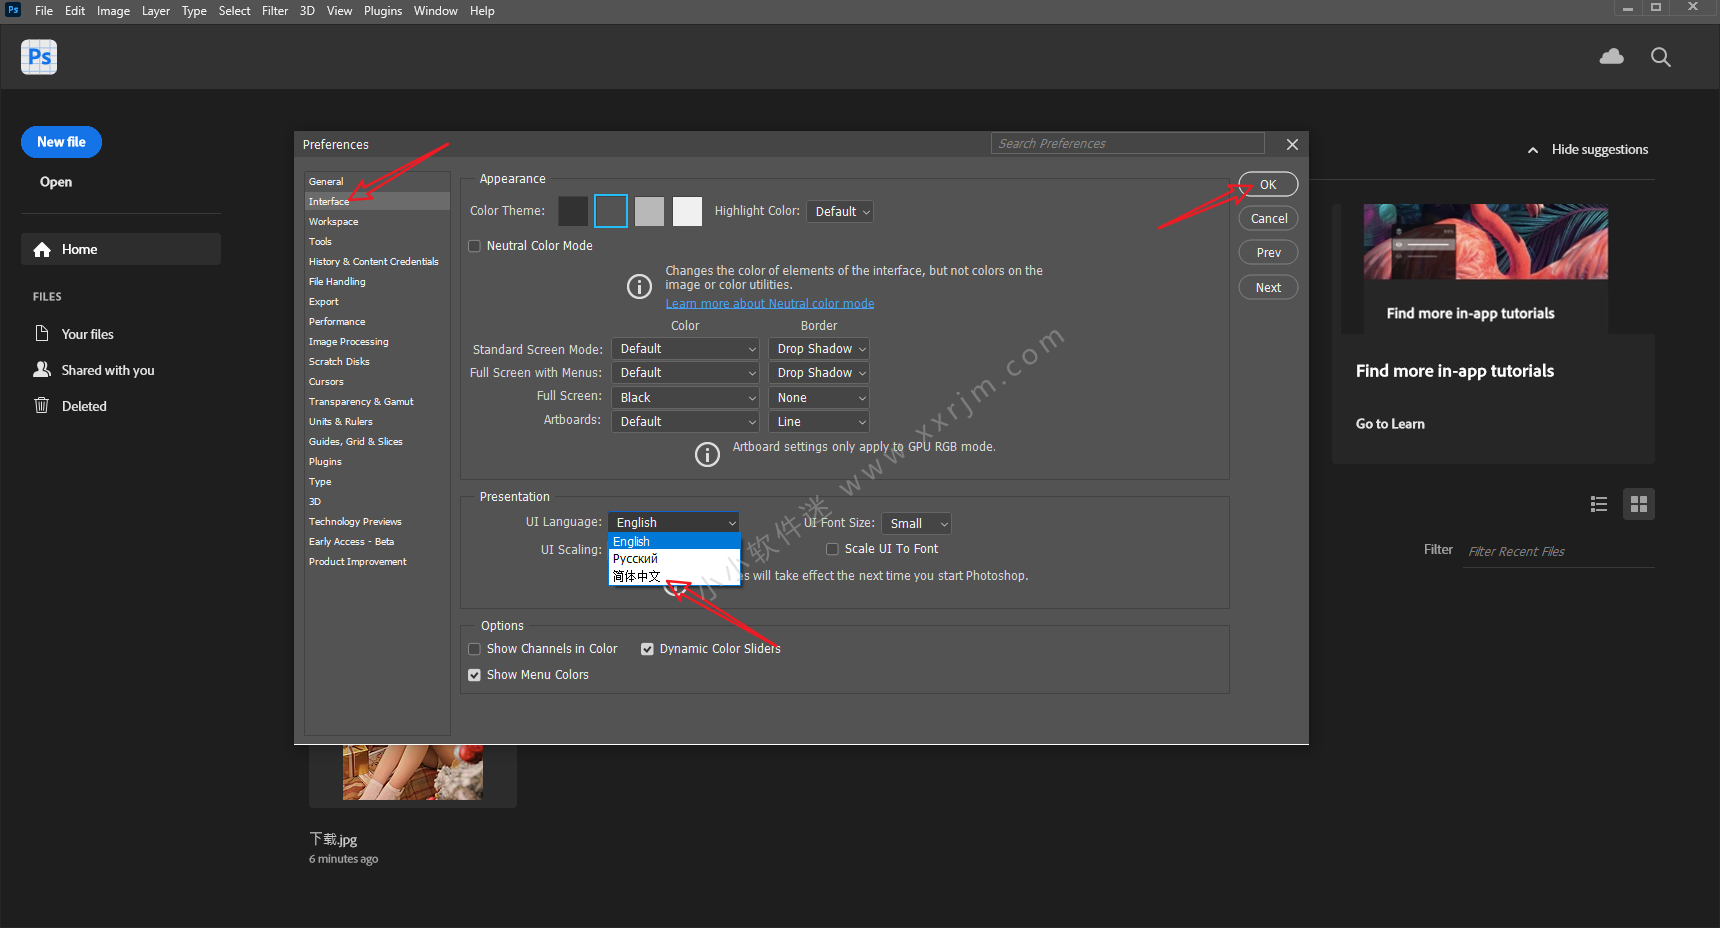Open Standard Screen Mode border dropdown
The image size is (1720, 928).
(x=819, y=349)
